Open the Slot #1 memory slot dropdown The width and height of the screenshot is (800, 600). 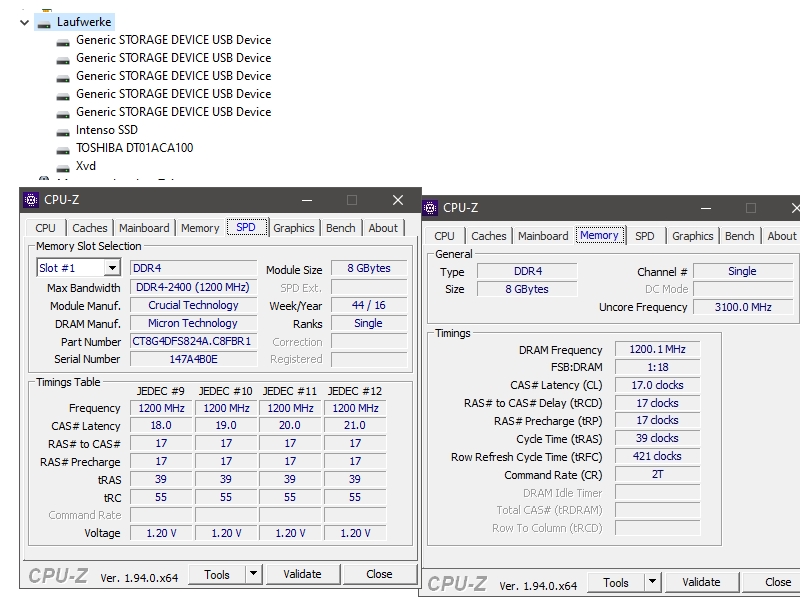(x=111, y=268)
